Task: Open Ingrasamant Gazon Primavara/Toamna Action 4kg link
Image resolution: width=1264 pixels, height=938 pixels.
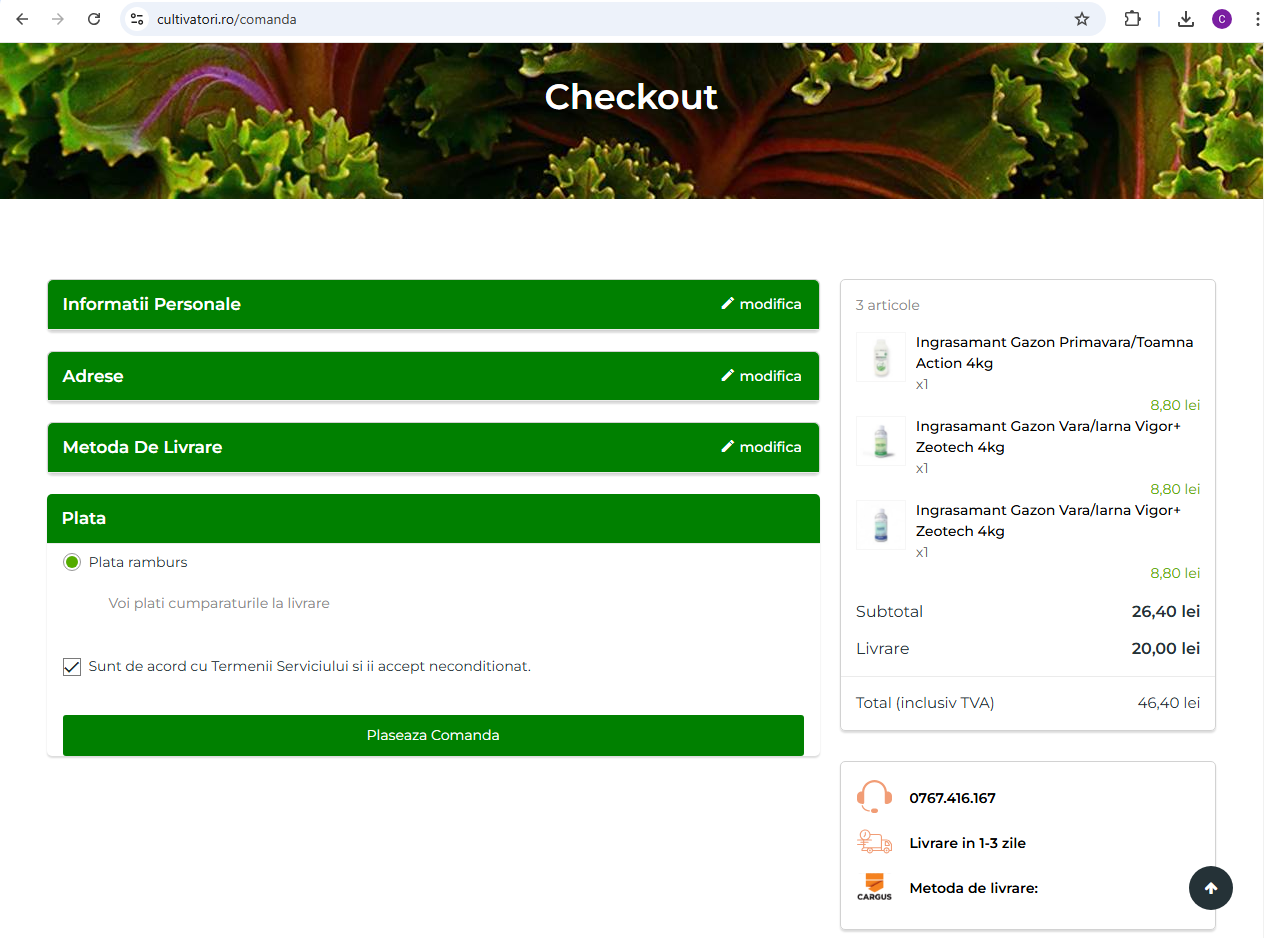Action: [x=1054, y=352]
